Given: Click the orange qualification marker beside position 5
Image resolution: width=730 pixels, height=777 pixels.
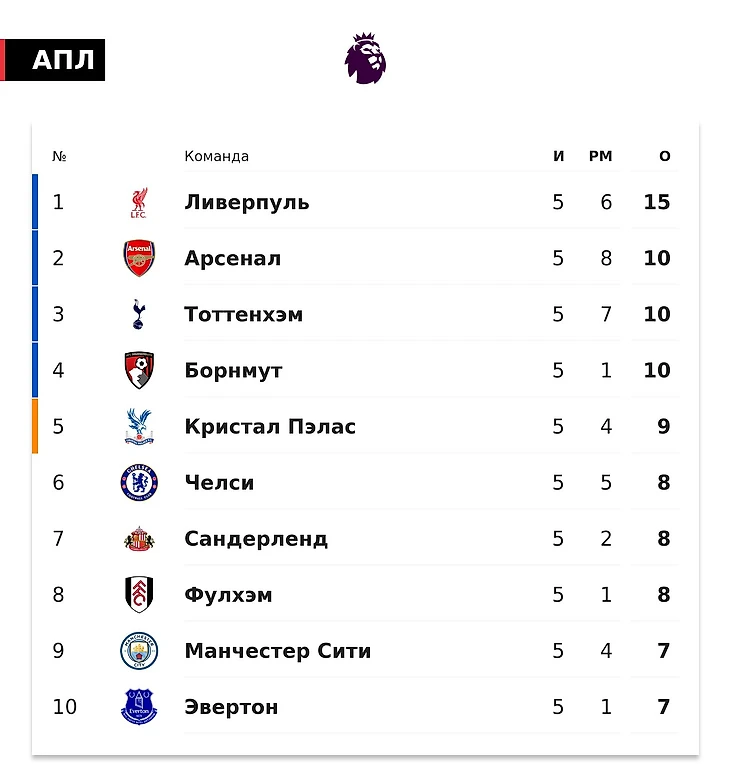Looking at the screenshot, I should click(x=35, y=426).
